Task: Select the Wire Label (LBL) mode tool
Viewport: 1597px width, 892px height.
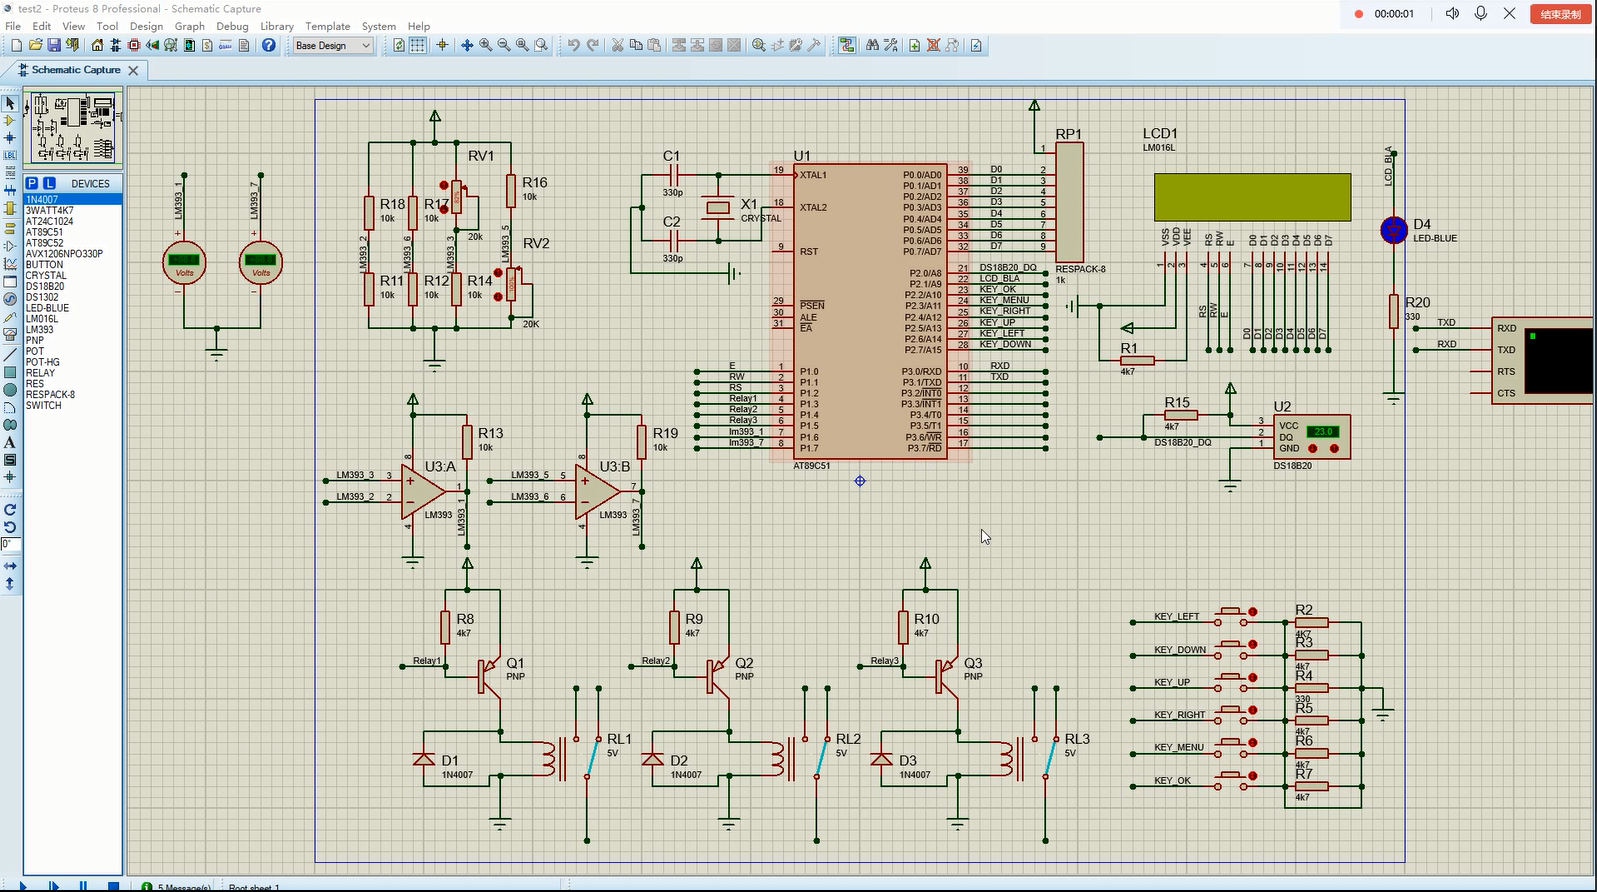Action: pos(10,155)
